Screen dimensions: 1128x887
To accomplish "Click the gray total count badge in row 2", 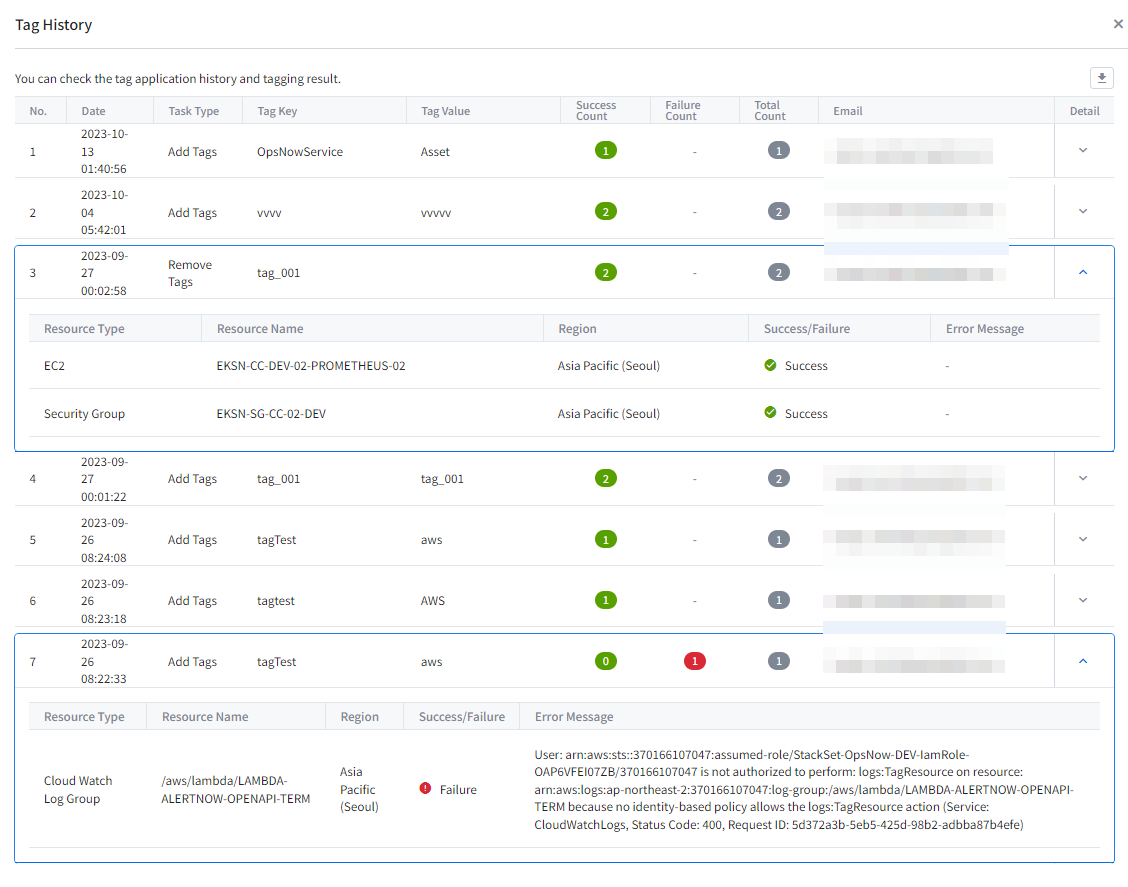I will 779,211.
